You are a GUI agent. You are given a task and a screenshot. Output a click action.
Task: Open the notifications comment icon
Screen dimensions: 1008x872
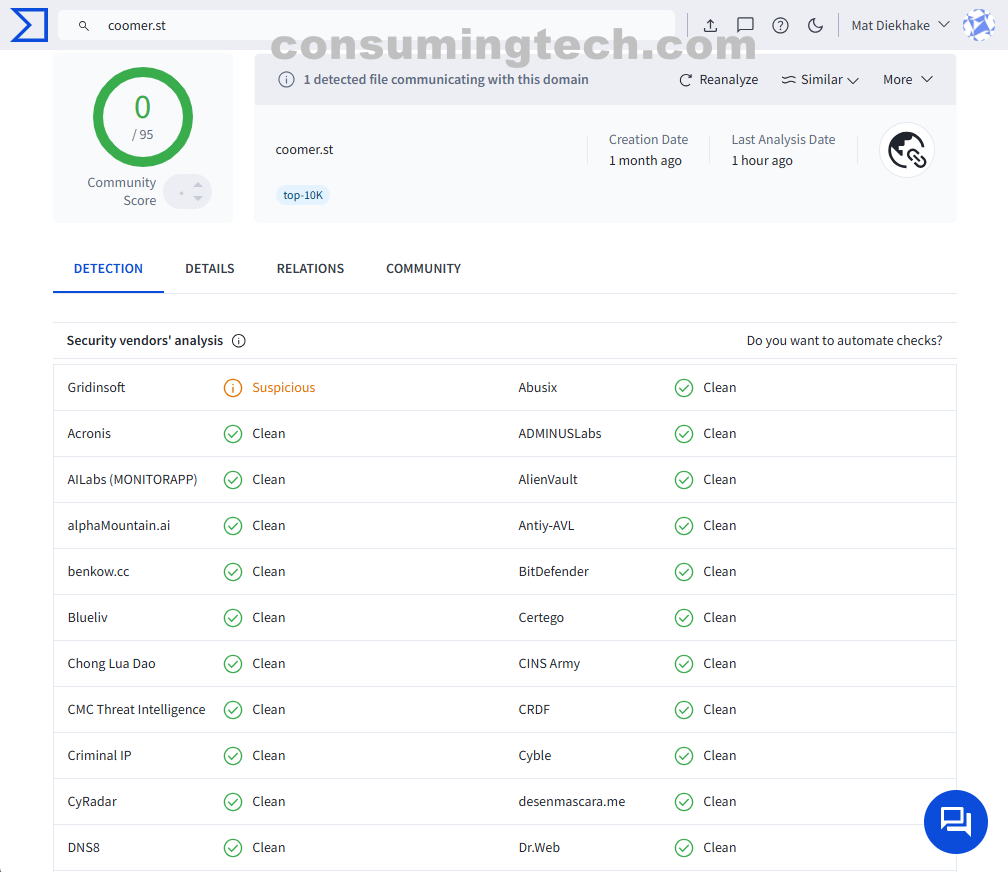[745, 25]
